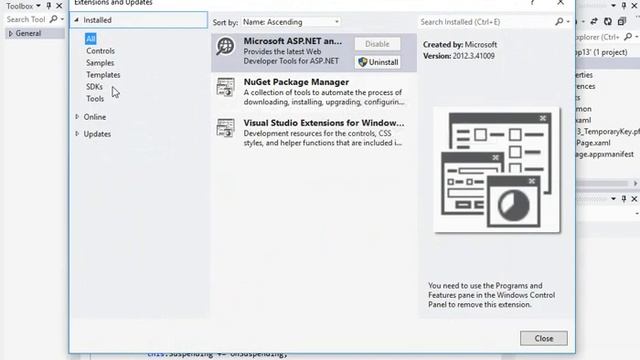Viewport: 640px width, 360px height.
Task: Click the Solution Explorer collapse all icon
Action: [622, 21]
